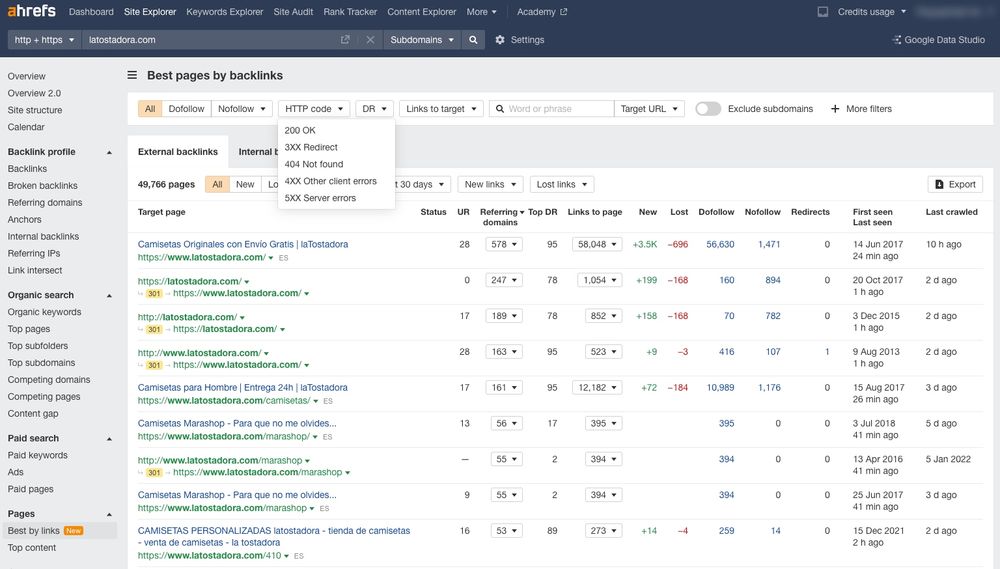This screenshot has height=569, width=1000.
Task: Open Camisetas para Hombre page link
Action: point(242,387)
